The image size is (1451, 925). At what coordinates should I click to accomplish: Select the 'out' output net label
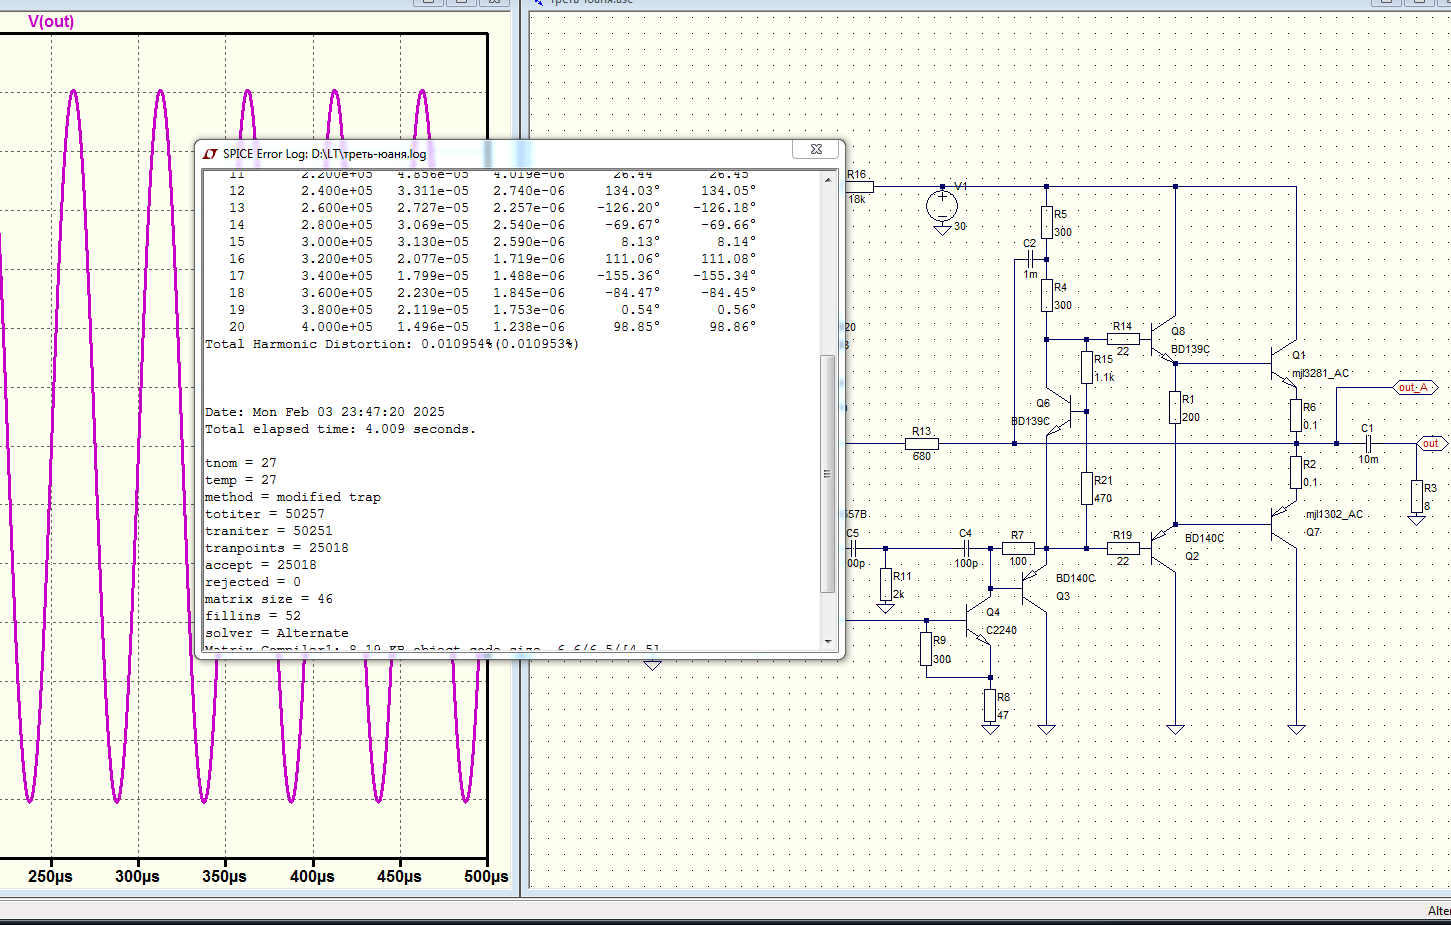coord(1431,443)
